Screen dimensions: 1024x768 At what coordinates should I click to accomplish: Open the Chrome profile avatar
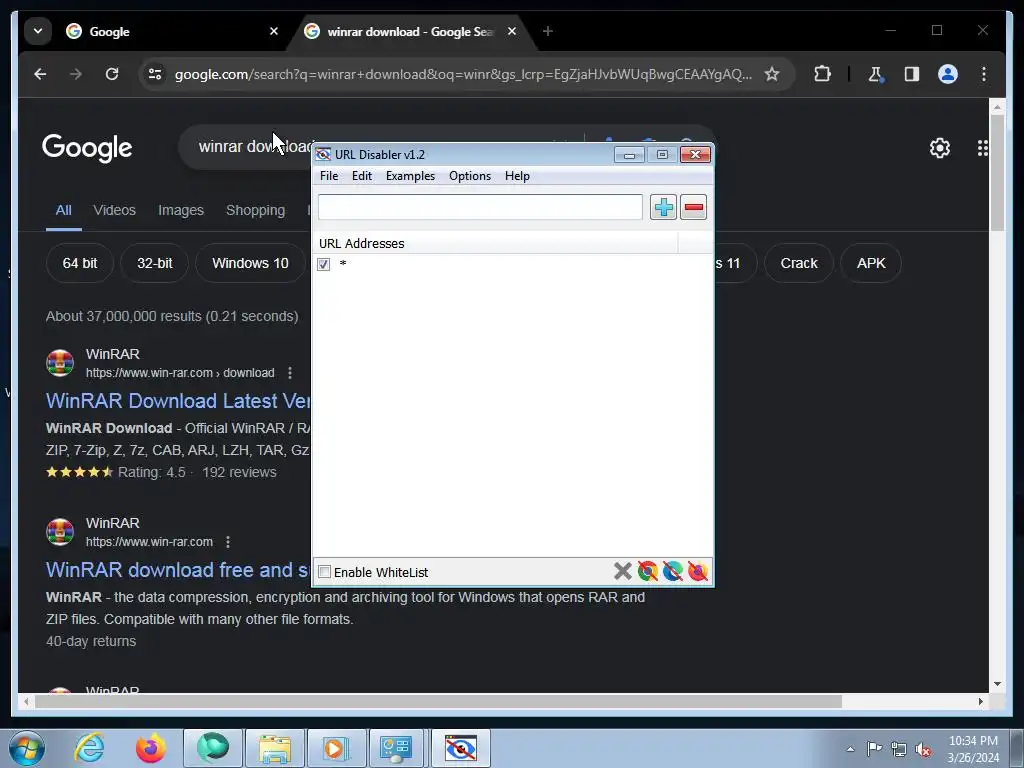pos(948,74)
